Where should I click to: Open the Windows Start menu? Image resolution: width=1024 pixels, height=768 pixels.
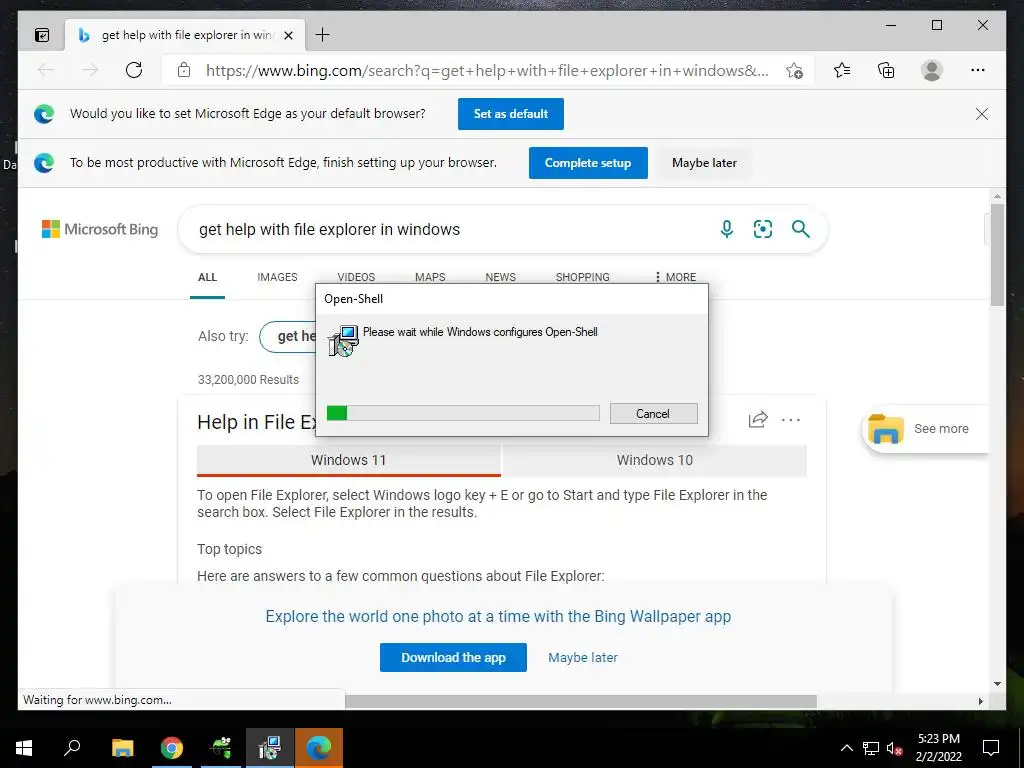[24, 748]
